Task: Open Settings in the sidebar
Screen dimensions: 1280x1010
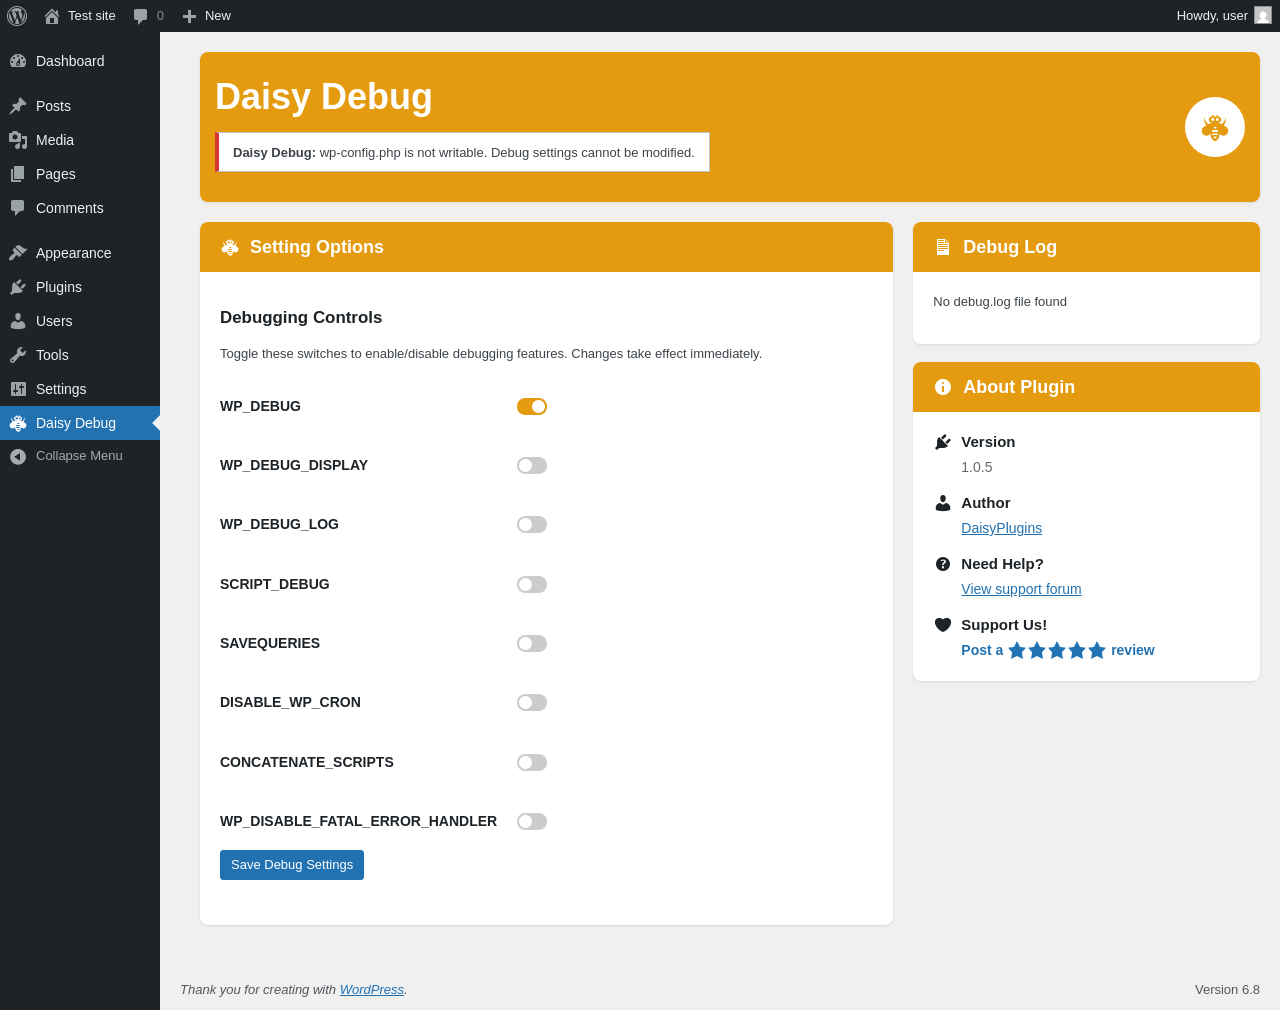Action: coord(80,389)
